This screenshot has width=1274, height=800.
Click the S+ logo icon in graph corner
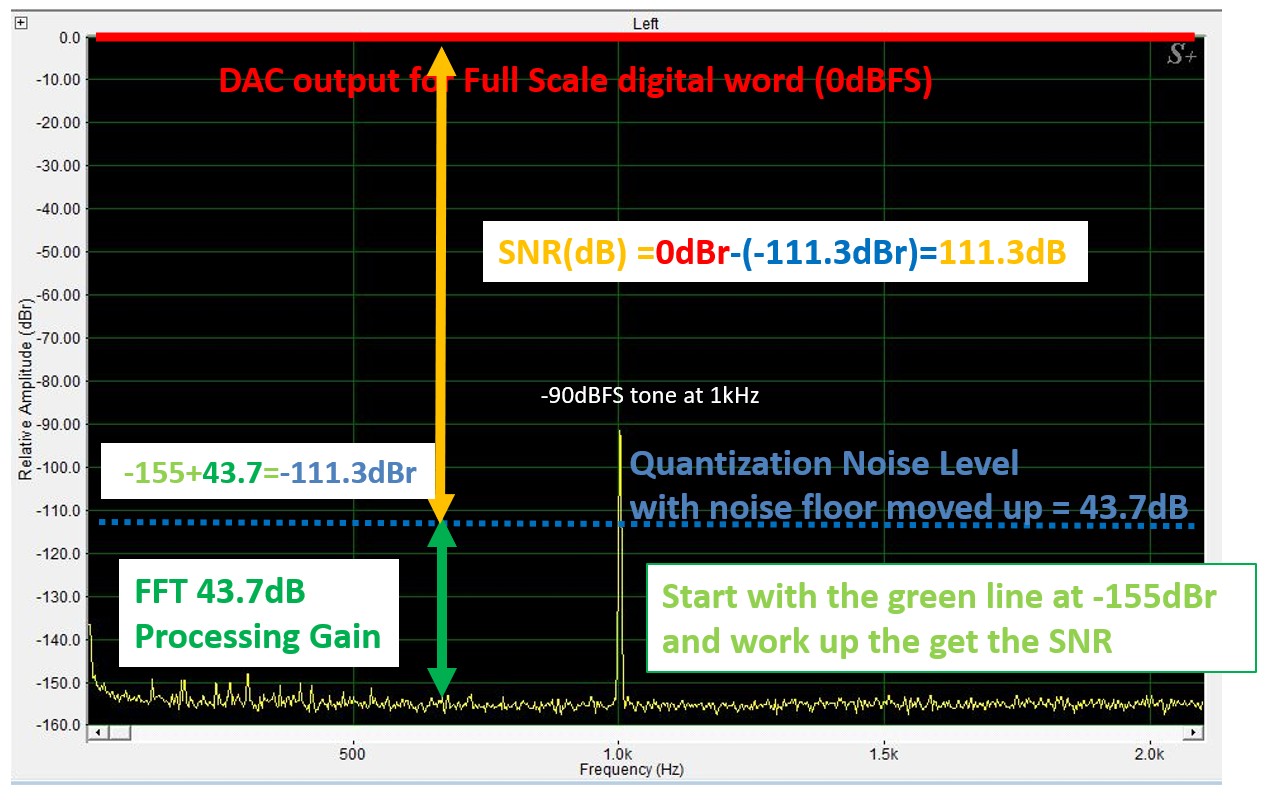click(1181, 56)
